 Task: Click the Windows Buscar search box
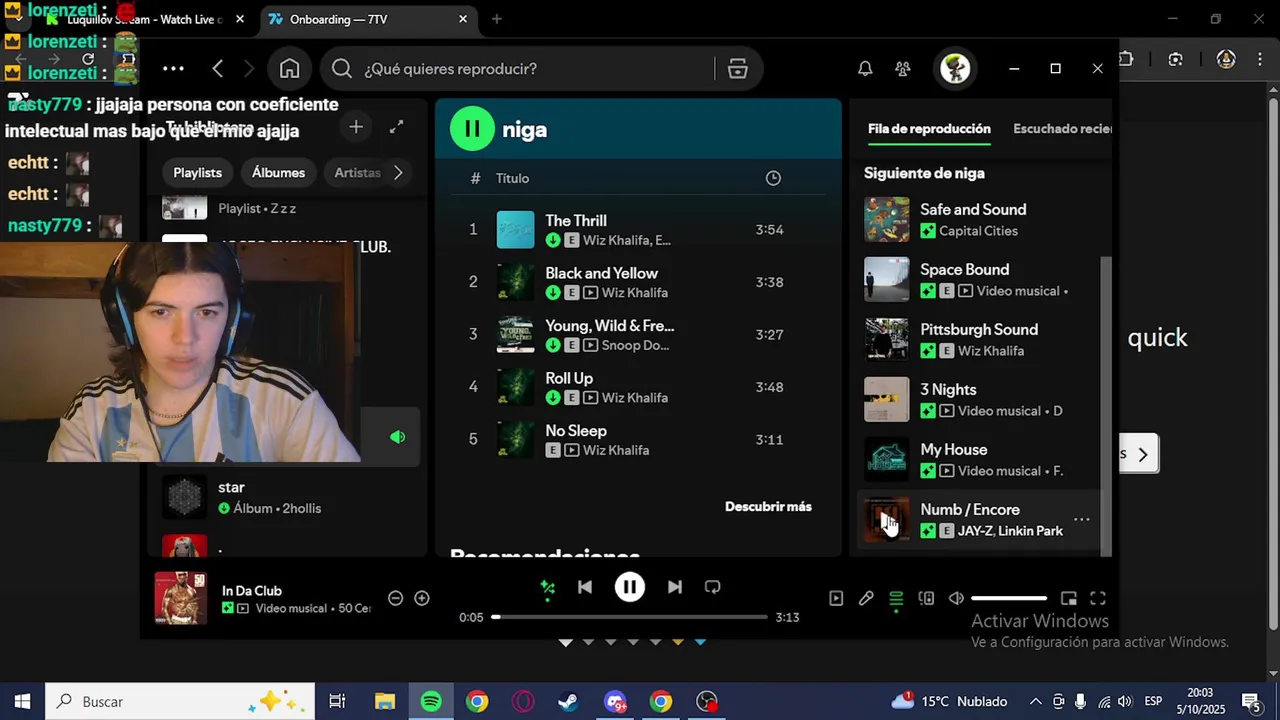click(x=180, y=701)
